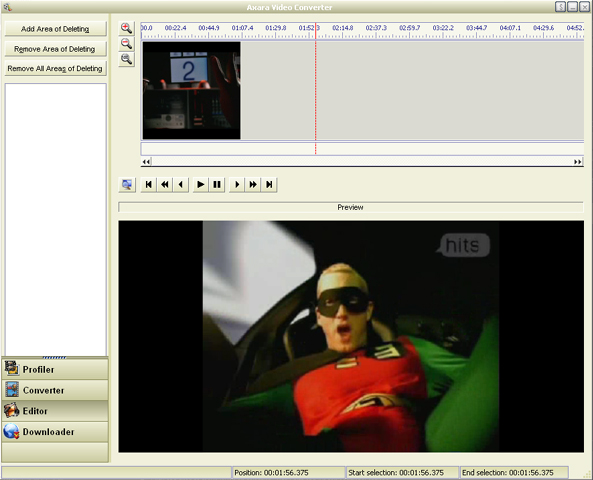Play the video
Screen dimensions: 593x480
[200, 185]
